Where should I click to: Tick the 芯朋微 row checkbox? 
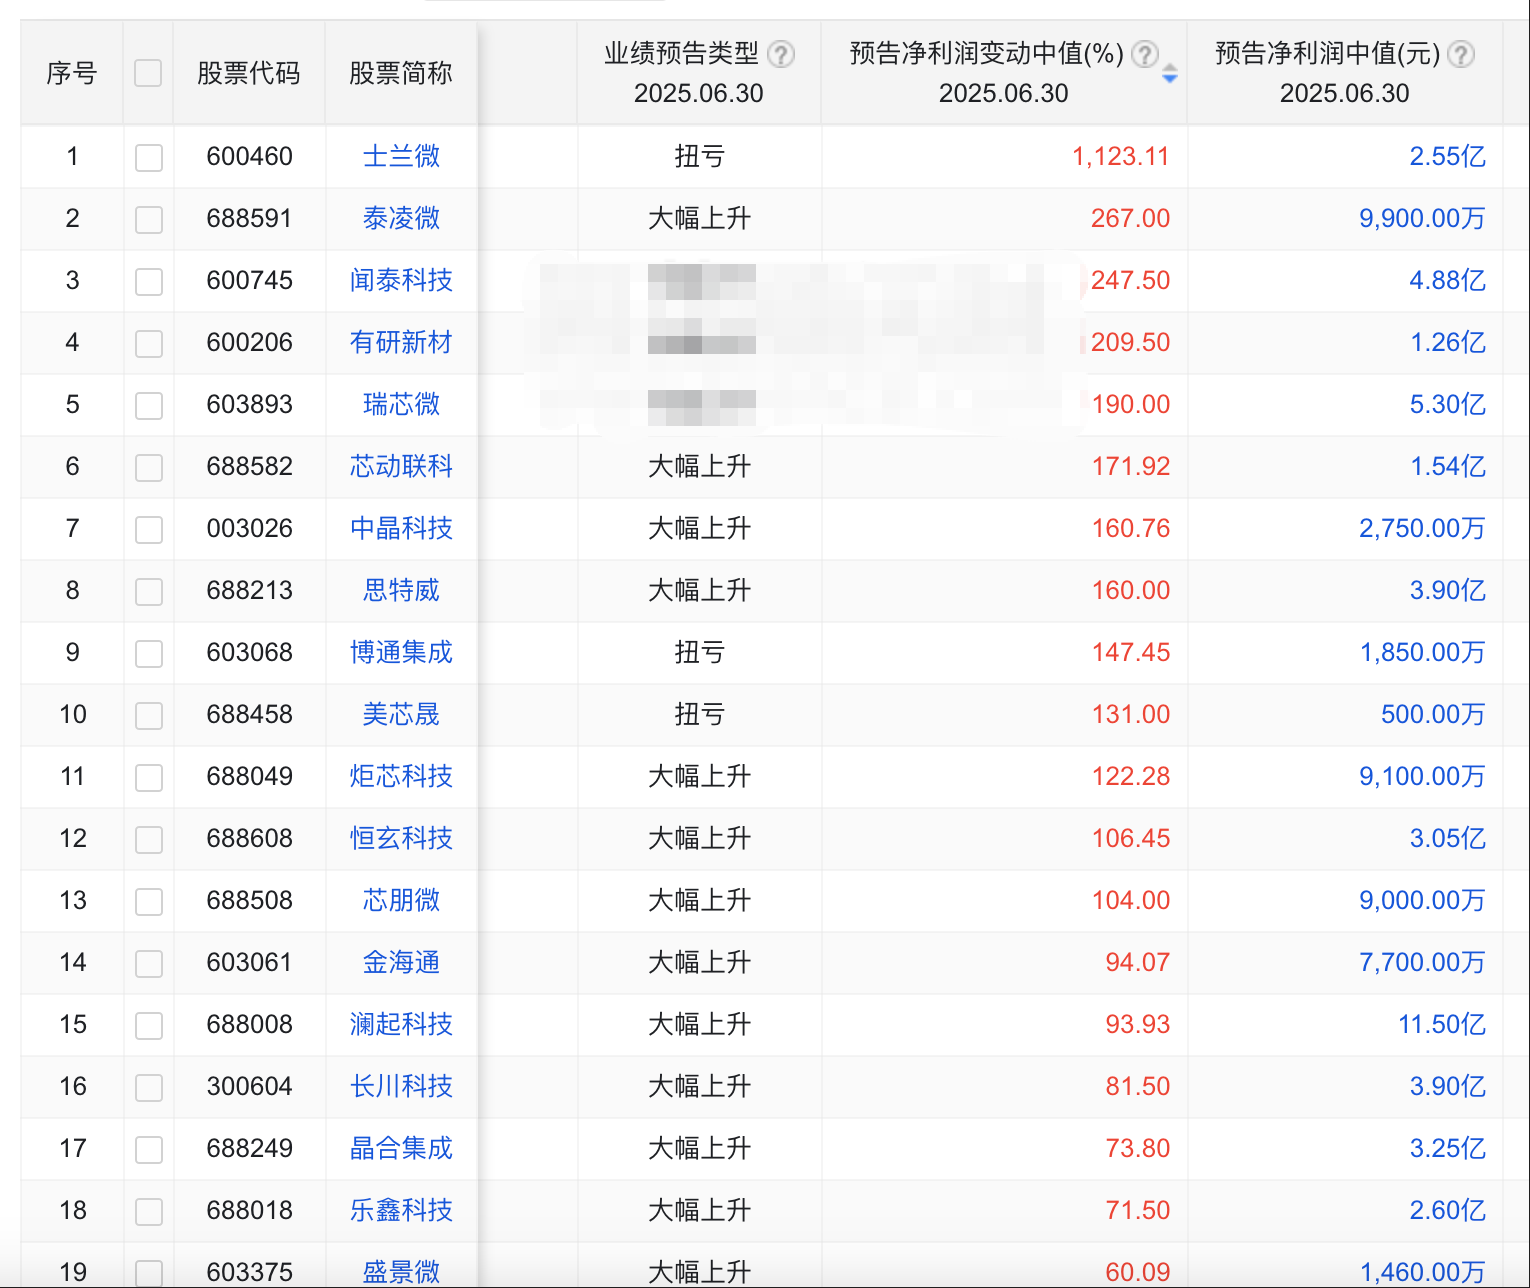coord(149,901)
